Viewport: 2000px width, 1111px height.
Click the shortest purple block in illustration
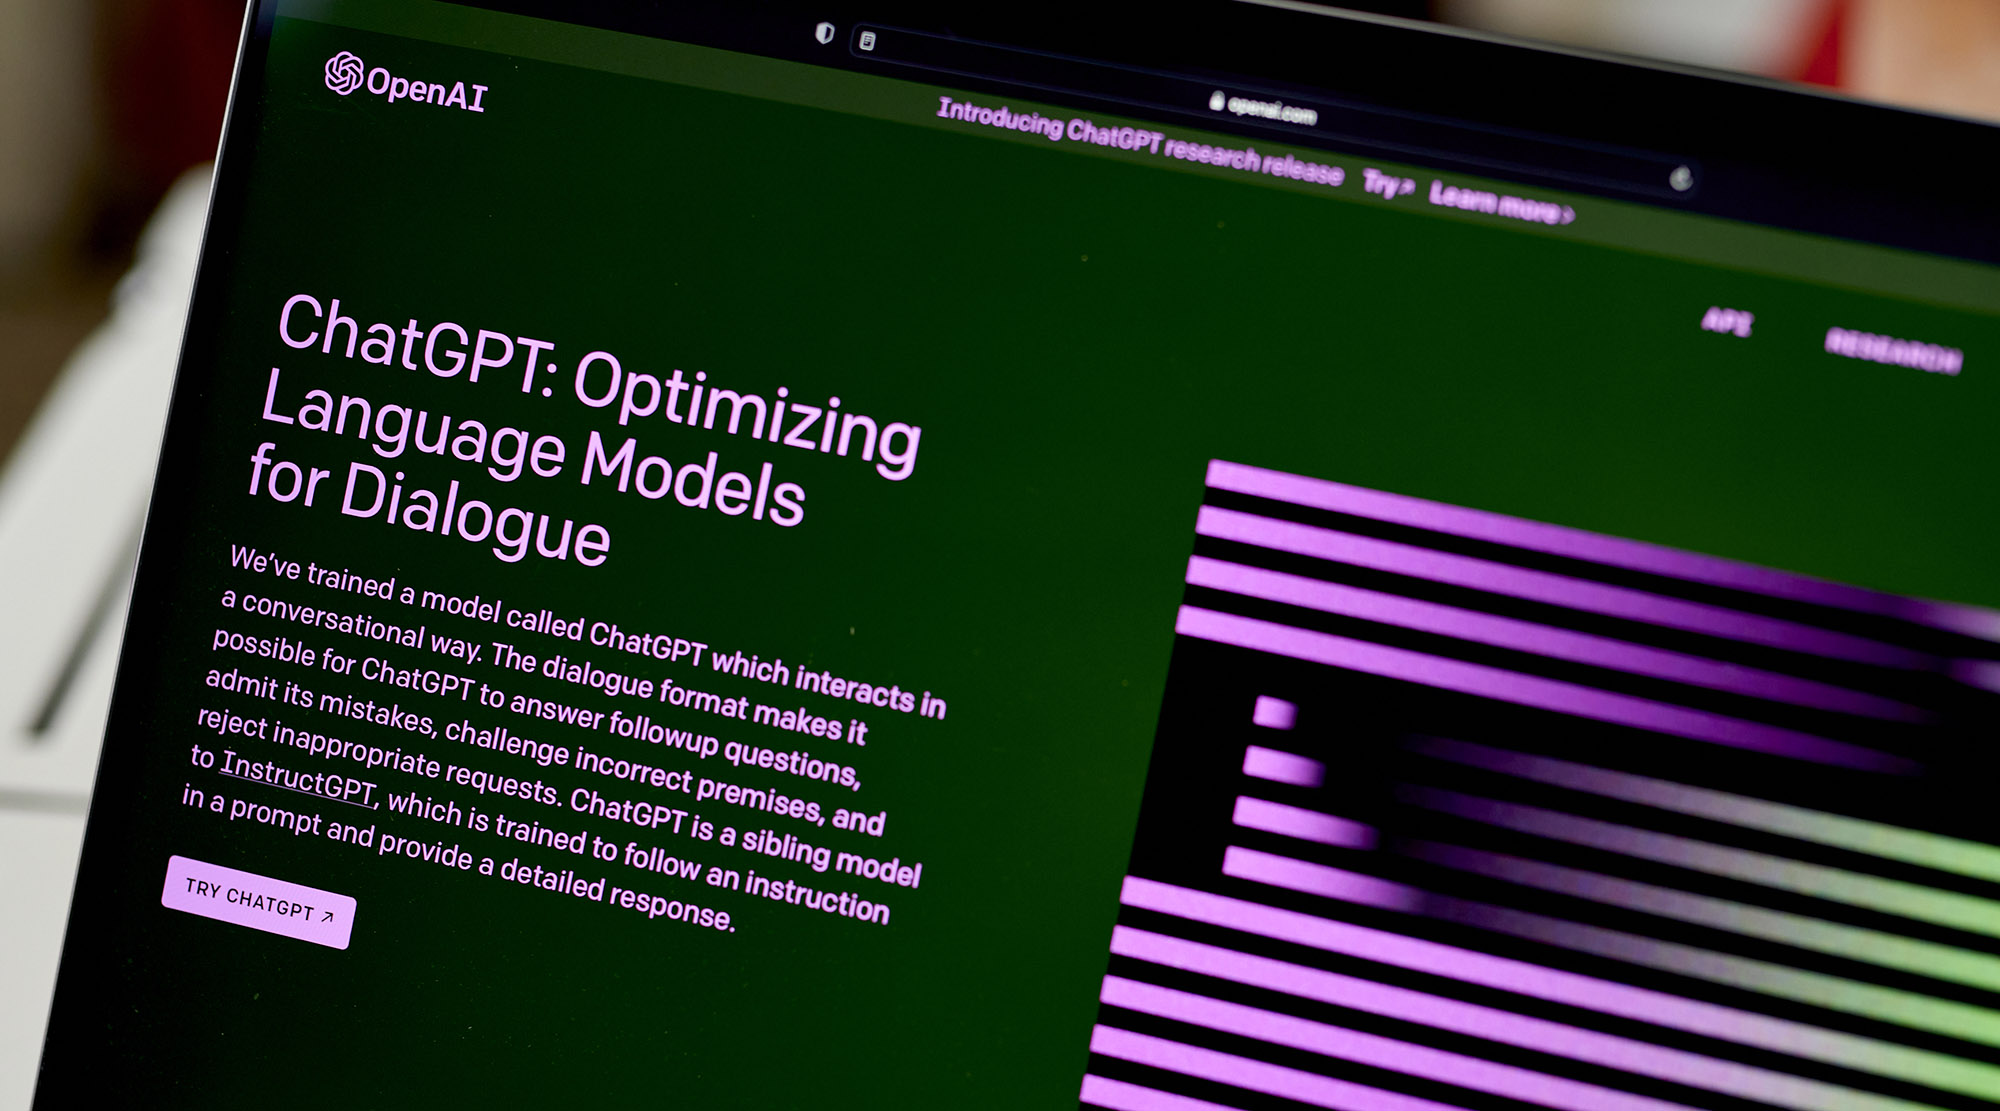[1275, 712]
